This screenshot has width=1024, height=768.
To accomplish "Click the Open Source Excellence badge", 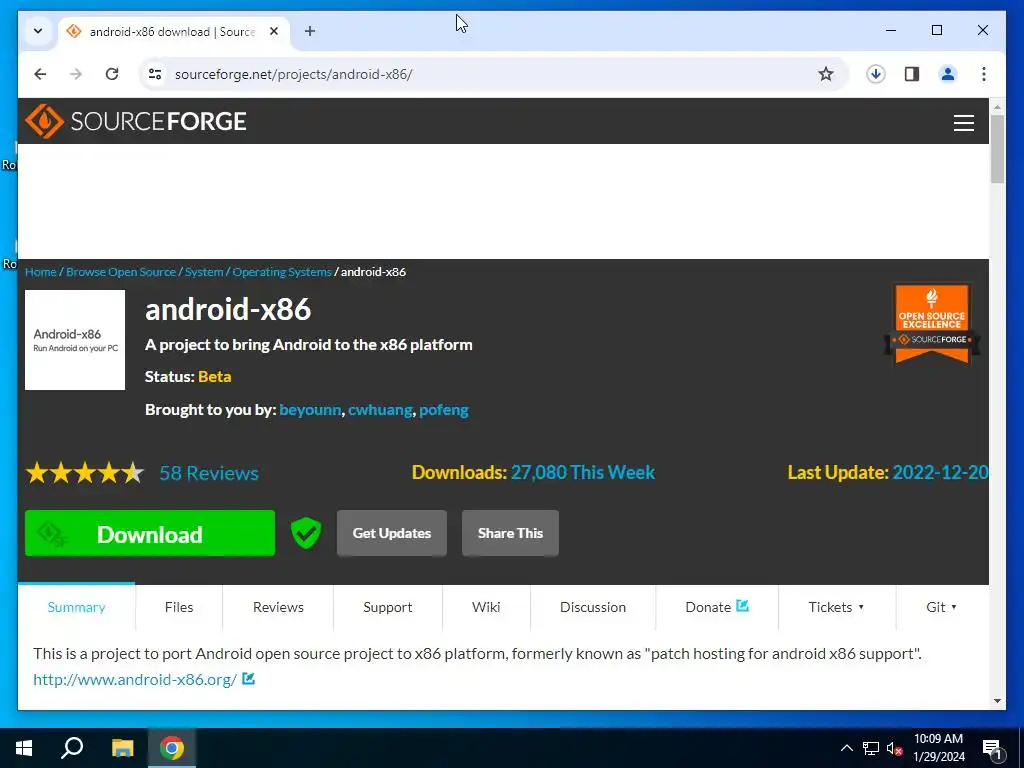I will pos(932,323).
